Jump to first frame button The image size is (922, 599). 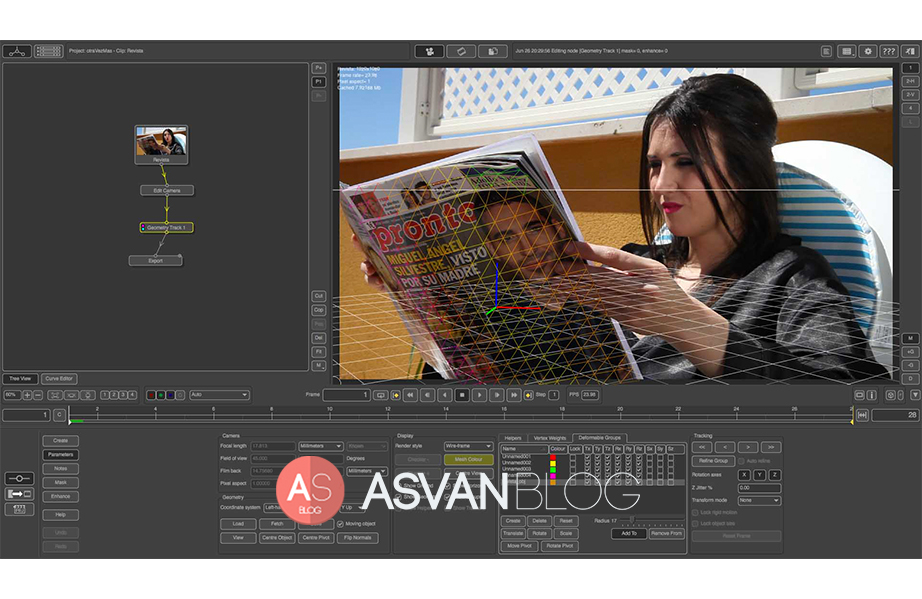click(410, 395)
